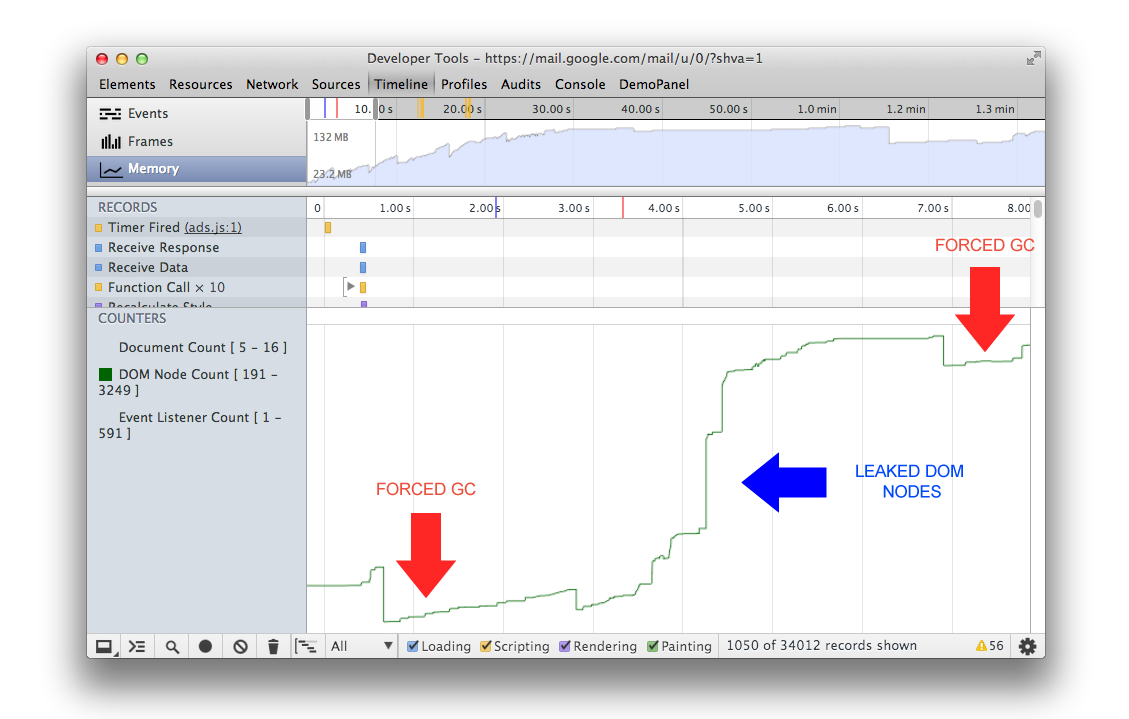Open the All filter dropdown
This screenshot has height=719, width=1129.
[361, 646]
